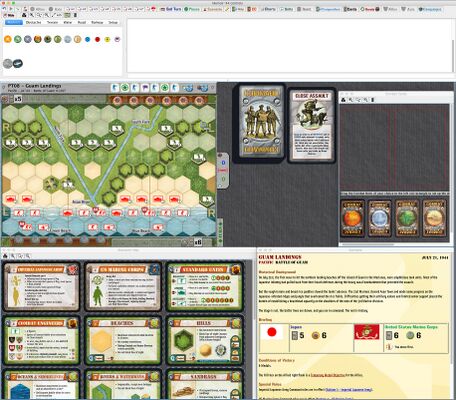Click the US Marine Corps flag in the Briefing table

pos(367,332)
